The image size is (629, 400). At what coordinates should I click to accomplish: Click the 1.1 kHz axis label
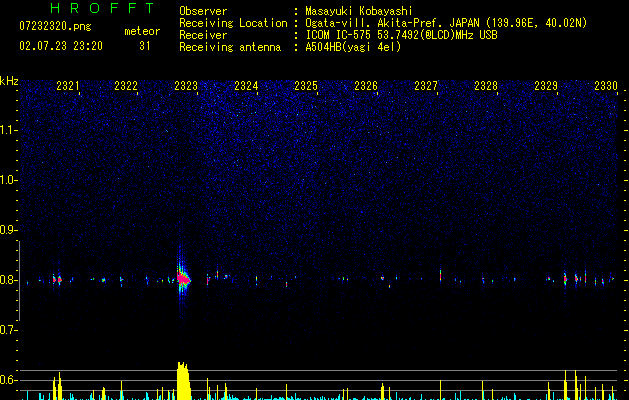pos(8,130)
